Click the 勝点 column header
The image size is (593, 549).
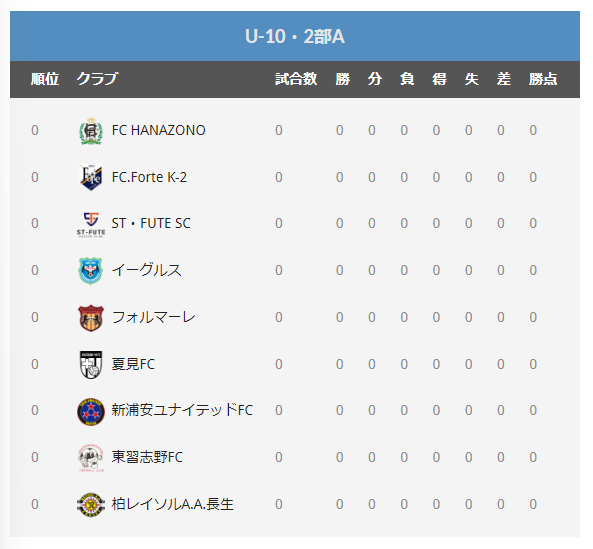(543, 79)
